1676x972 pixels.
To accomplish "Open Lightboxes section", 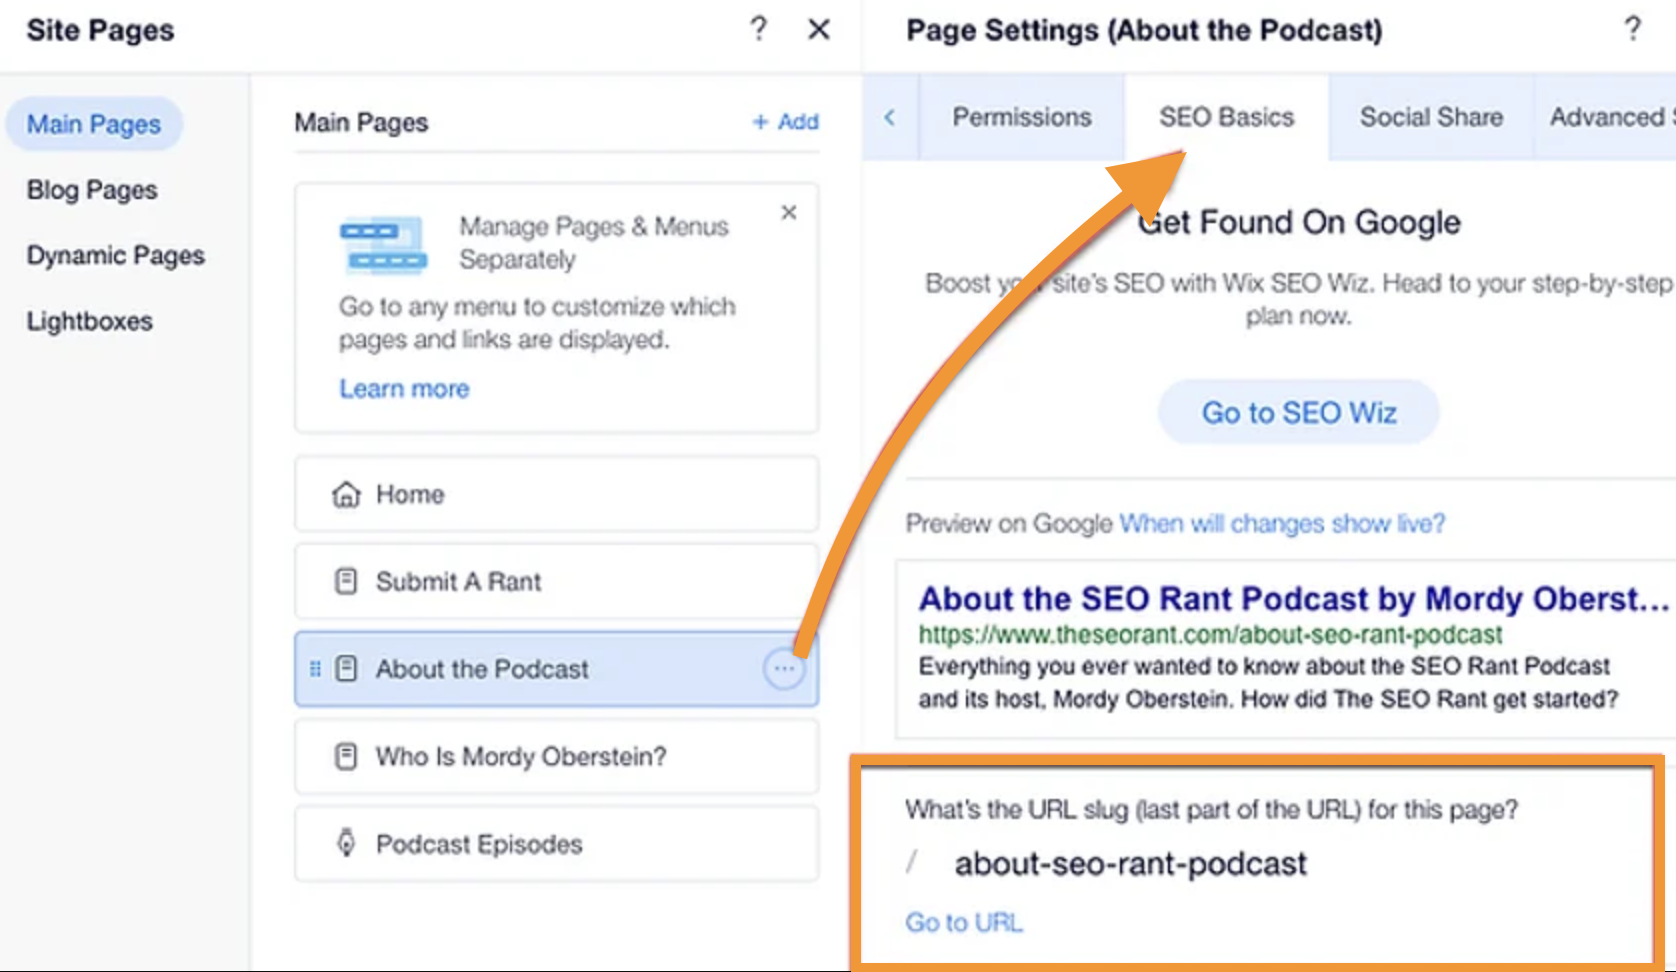I will tap(90, 321).
